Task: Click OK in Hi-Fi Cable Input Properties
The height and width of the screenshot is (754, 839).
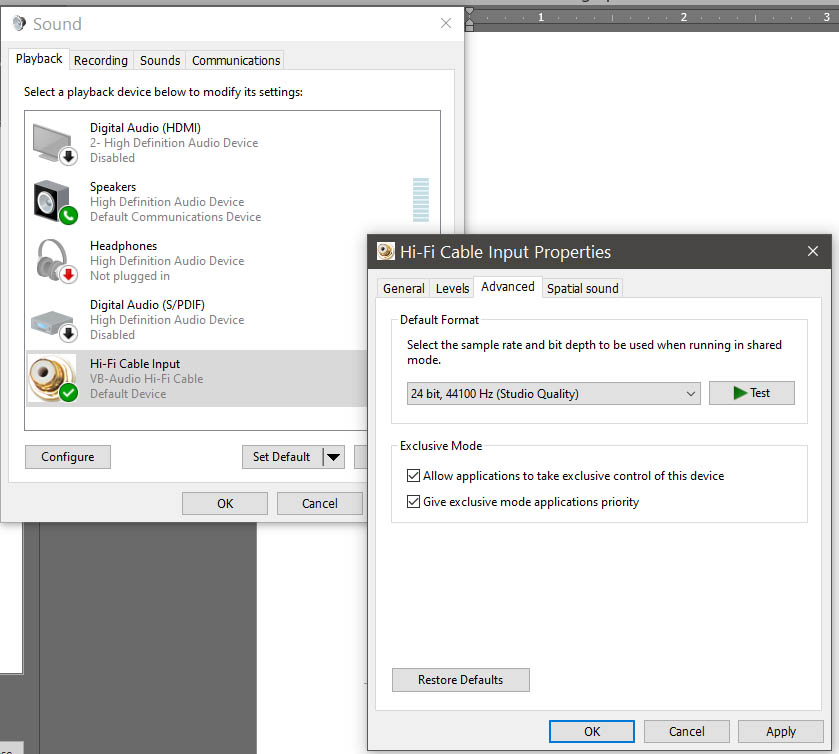Action: (592, 731)
